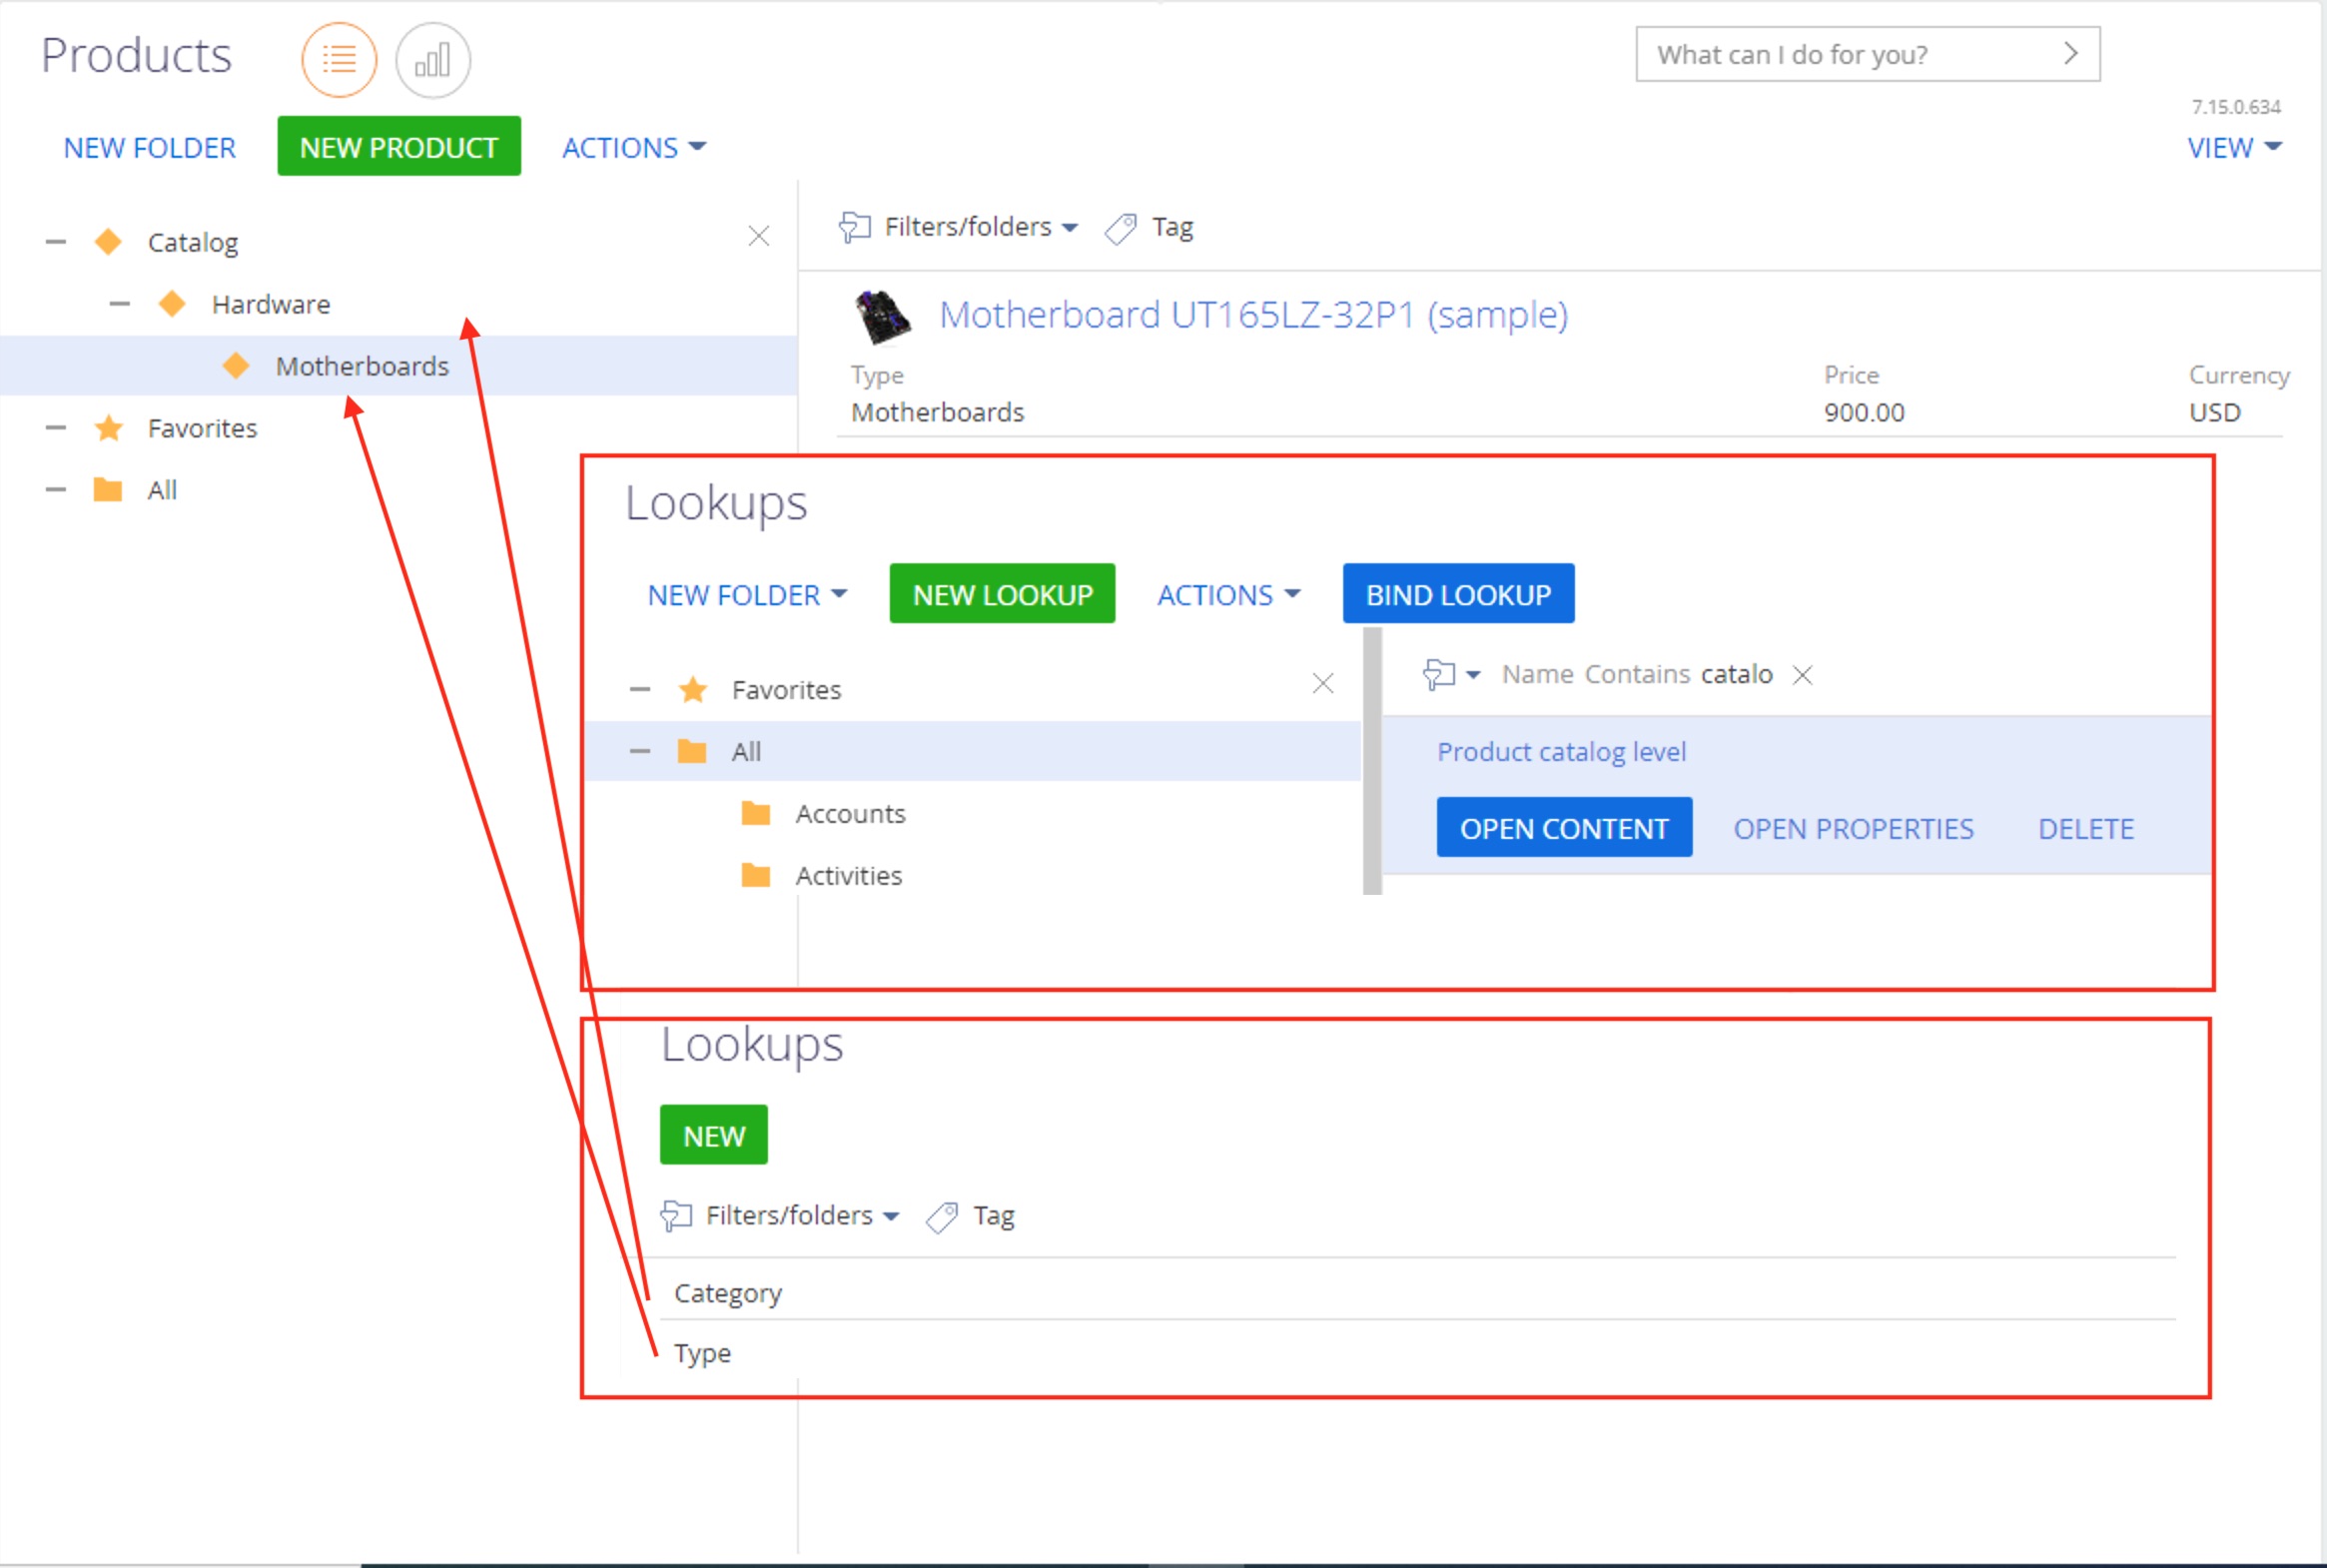
Task: Click the BIND LOOKUP button
Action: [x=1458, y=594]
